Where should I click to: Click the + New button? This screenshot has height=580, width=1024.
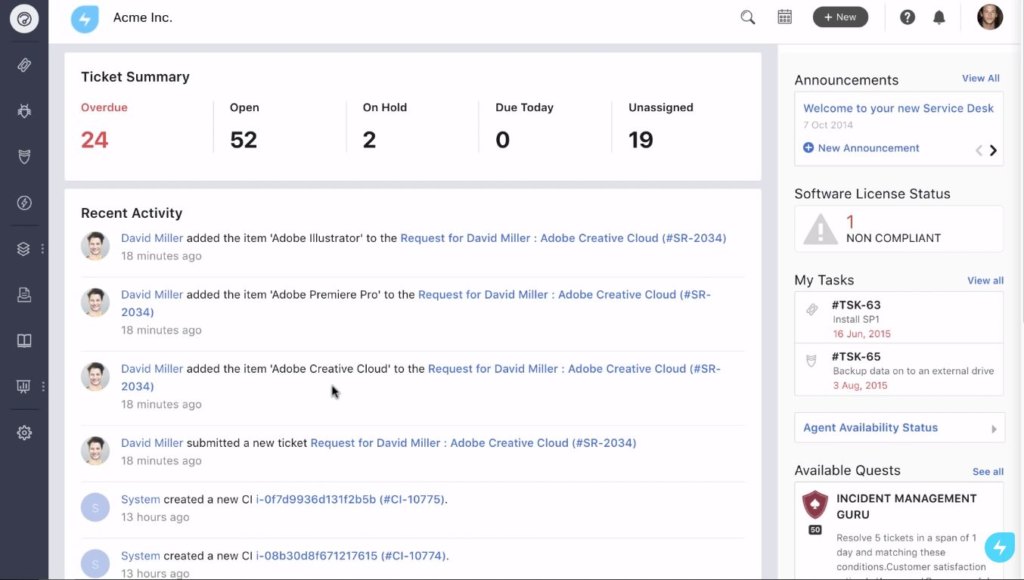(x=840, y=17)
